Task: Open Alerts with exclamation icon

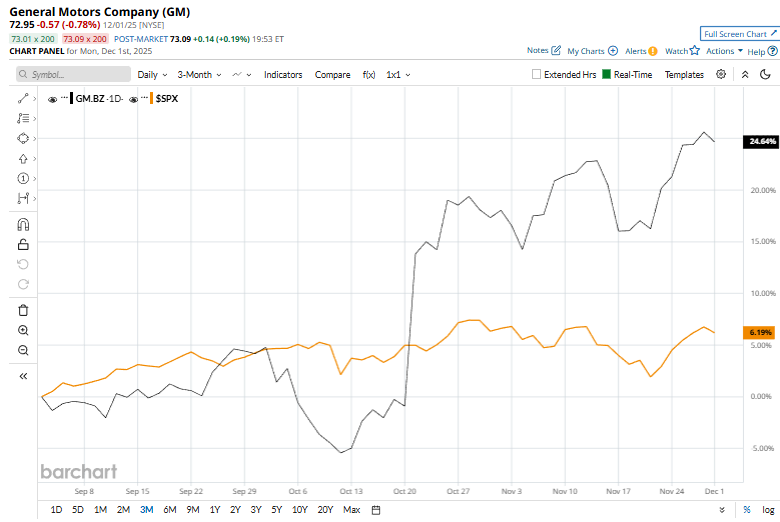Action: click(653, 51)
